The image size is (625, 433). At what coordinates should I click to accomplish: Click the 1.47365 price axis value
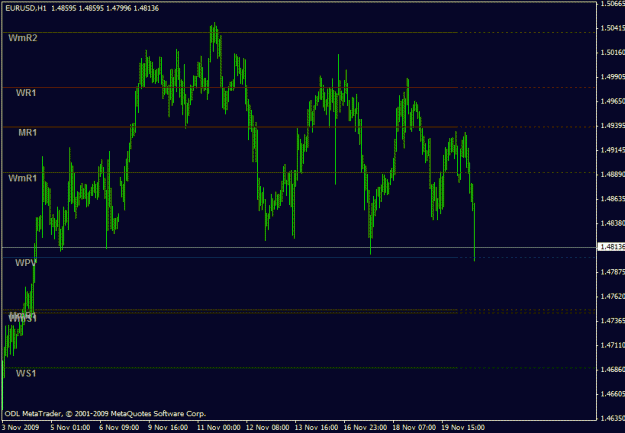coord(613,321)
